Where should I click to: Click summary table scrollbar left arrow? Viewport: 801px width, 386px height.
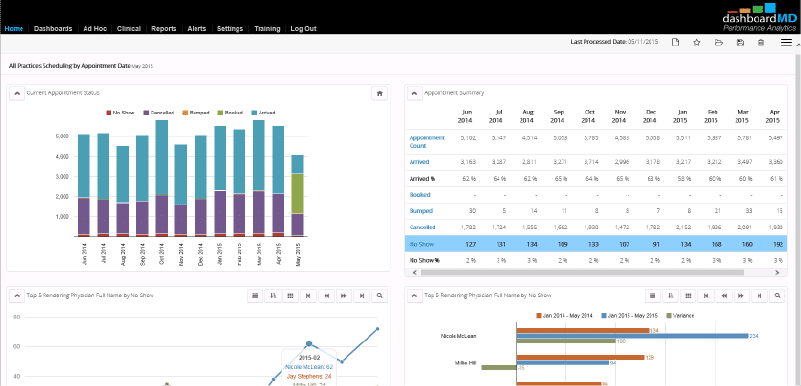pos(414,273)
